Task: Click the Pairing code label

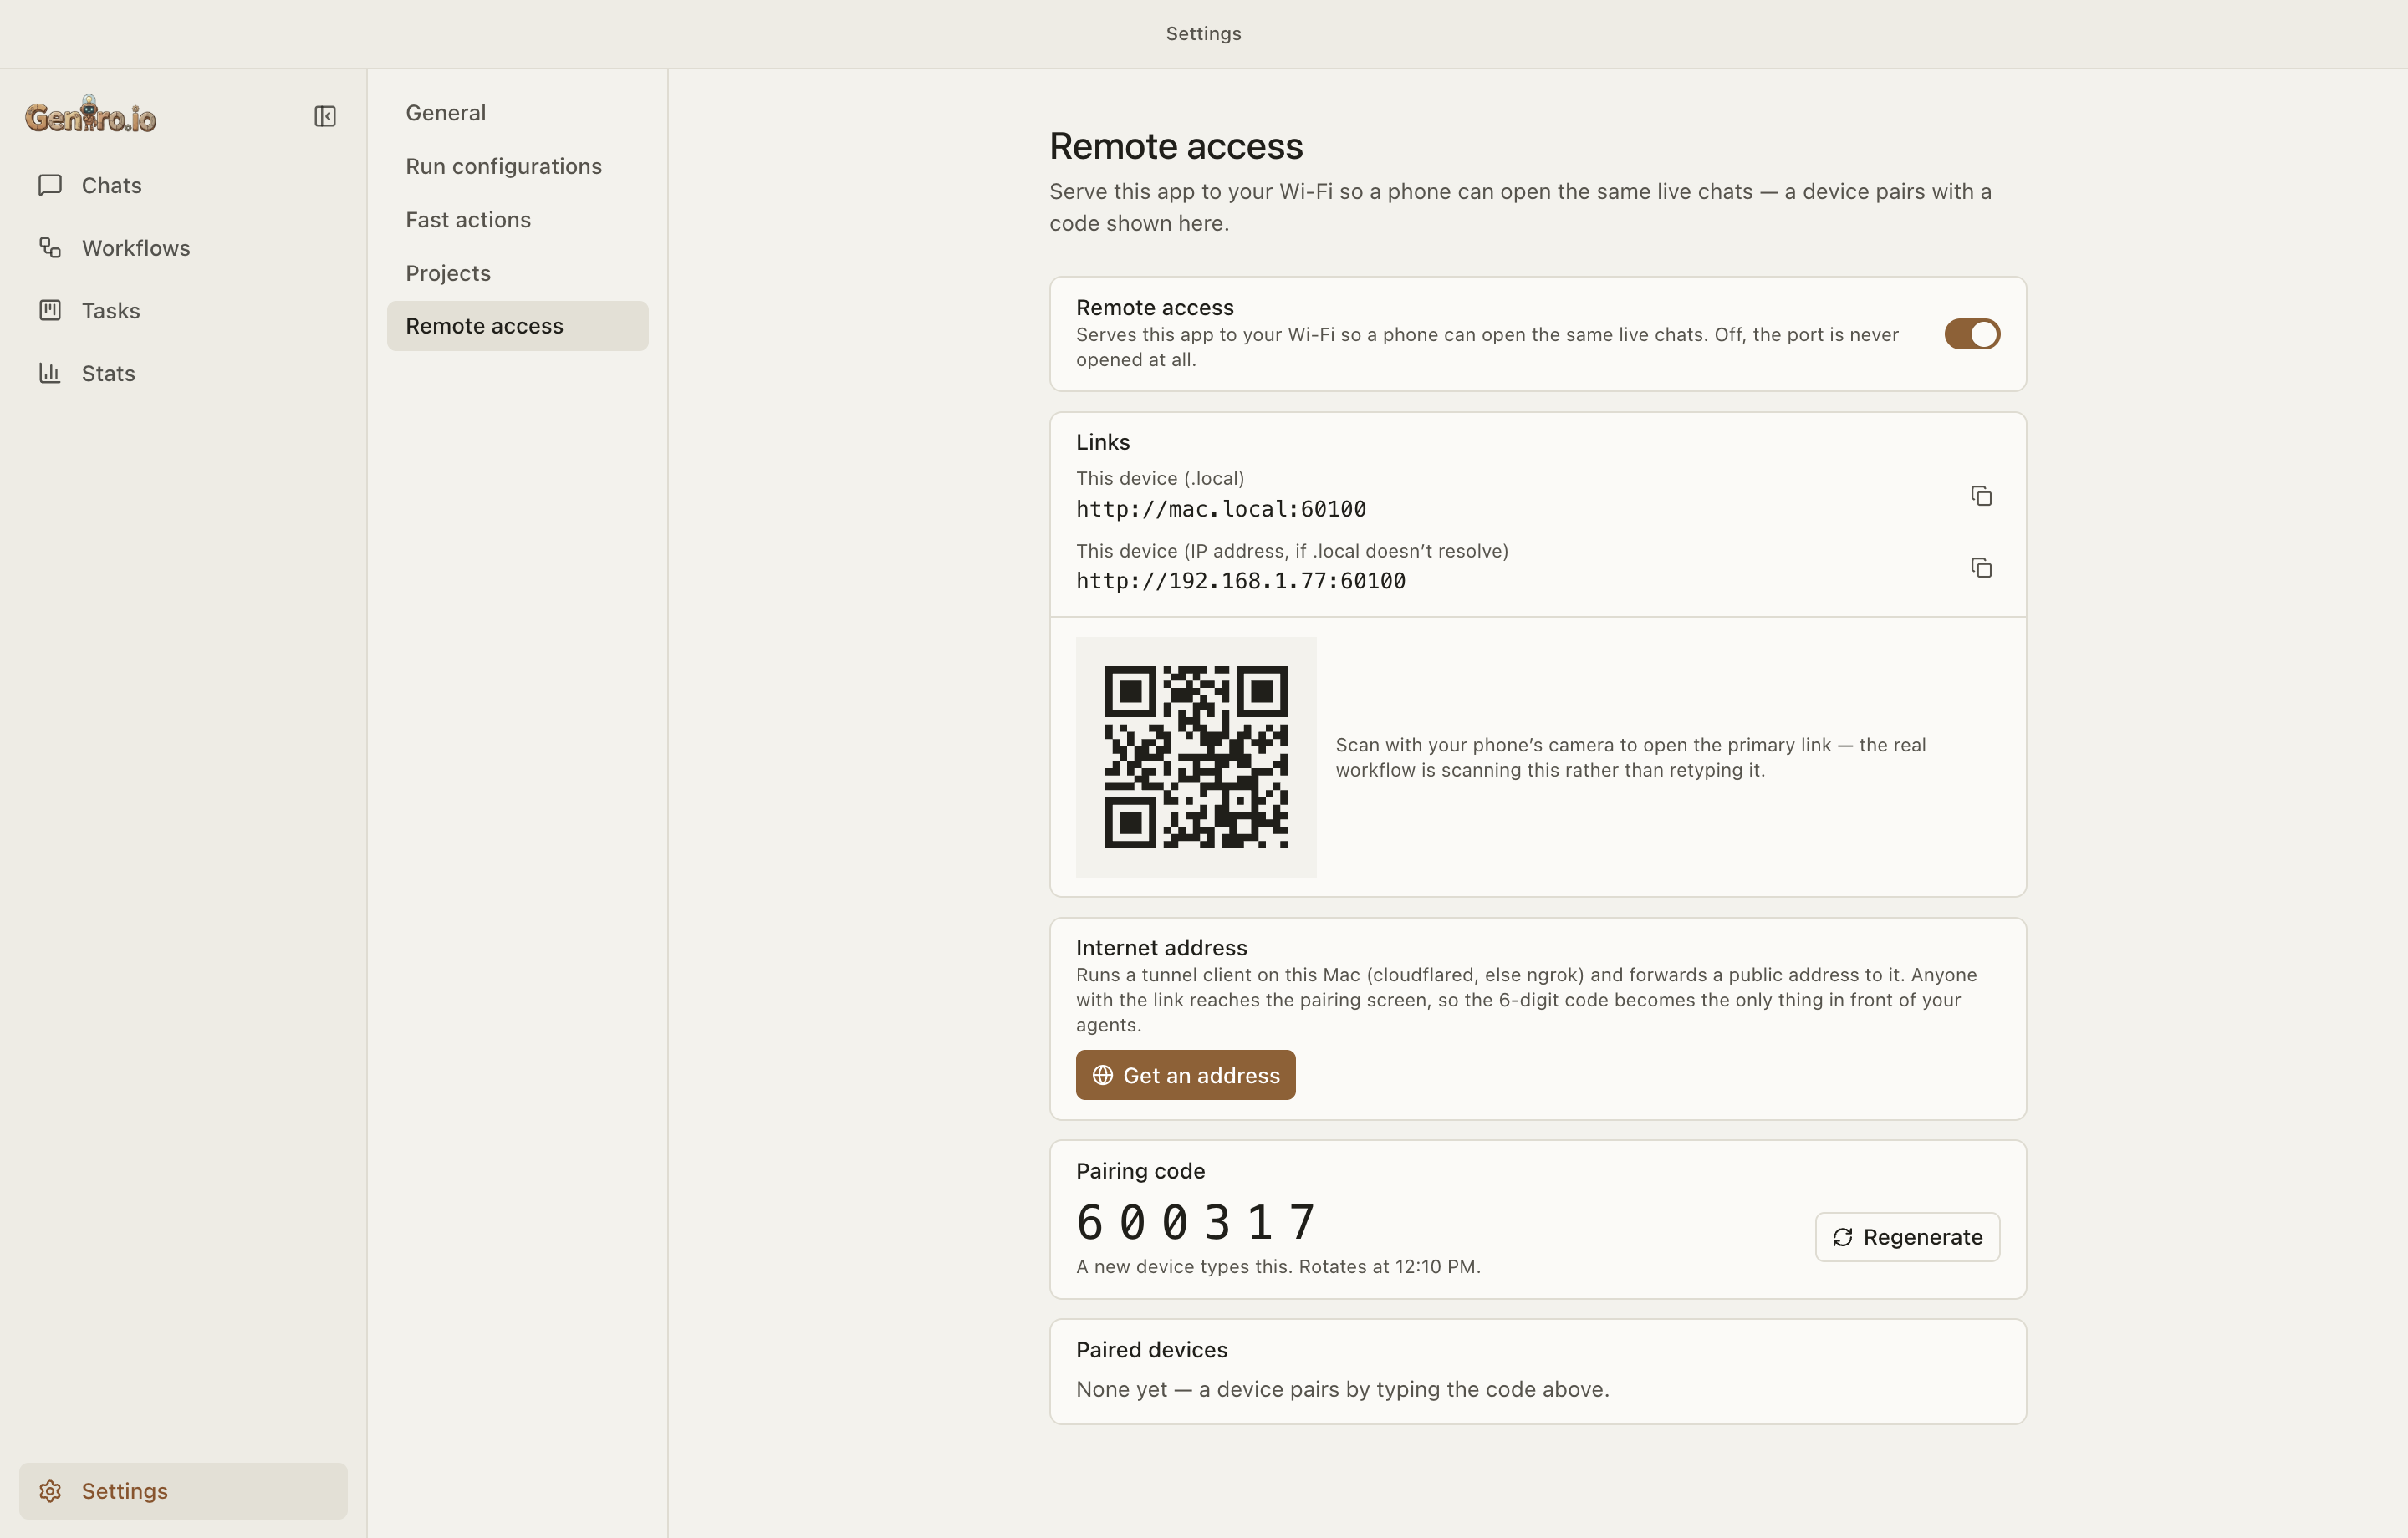Action: click(x=1140, y=1171)
